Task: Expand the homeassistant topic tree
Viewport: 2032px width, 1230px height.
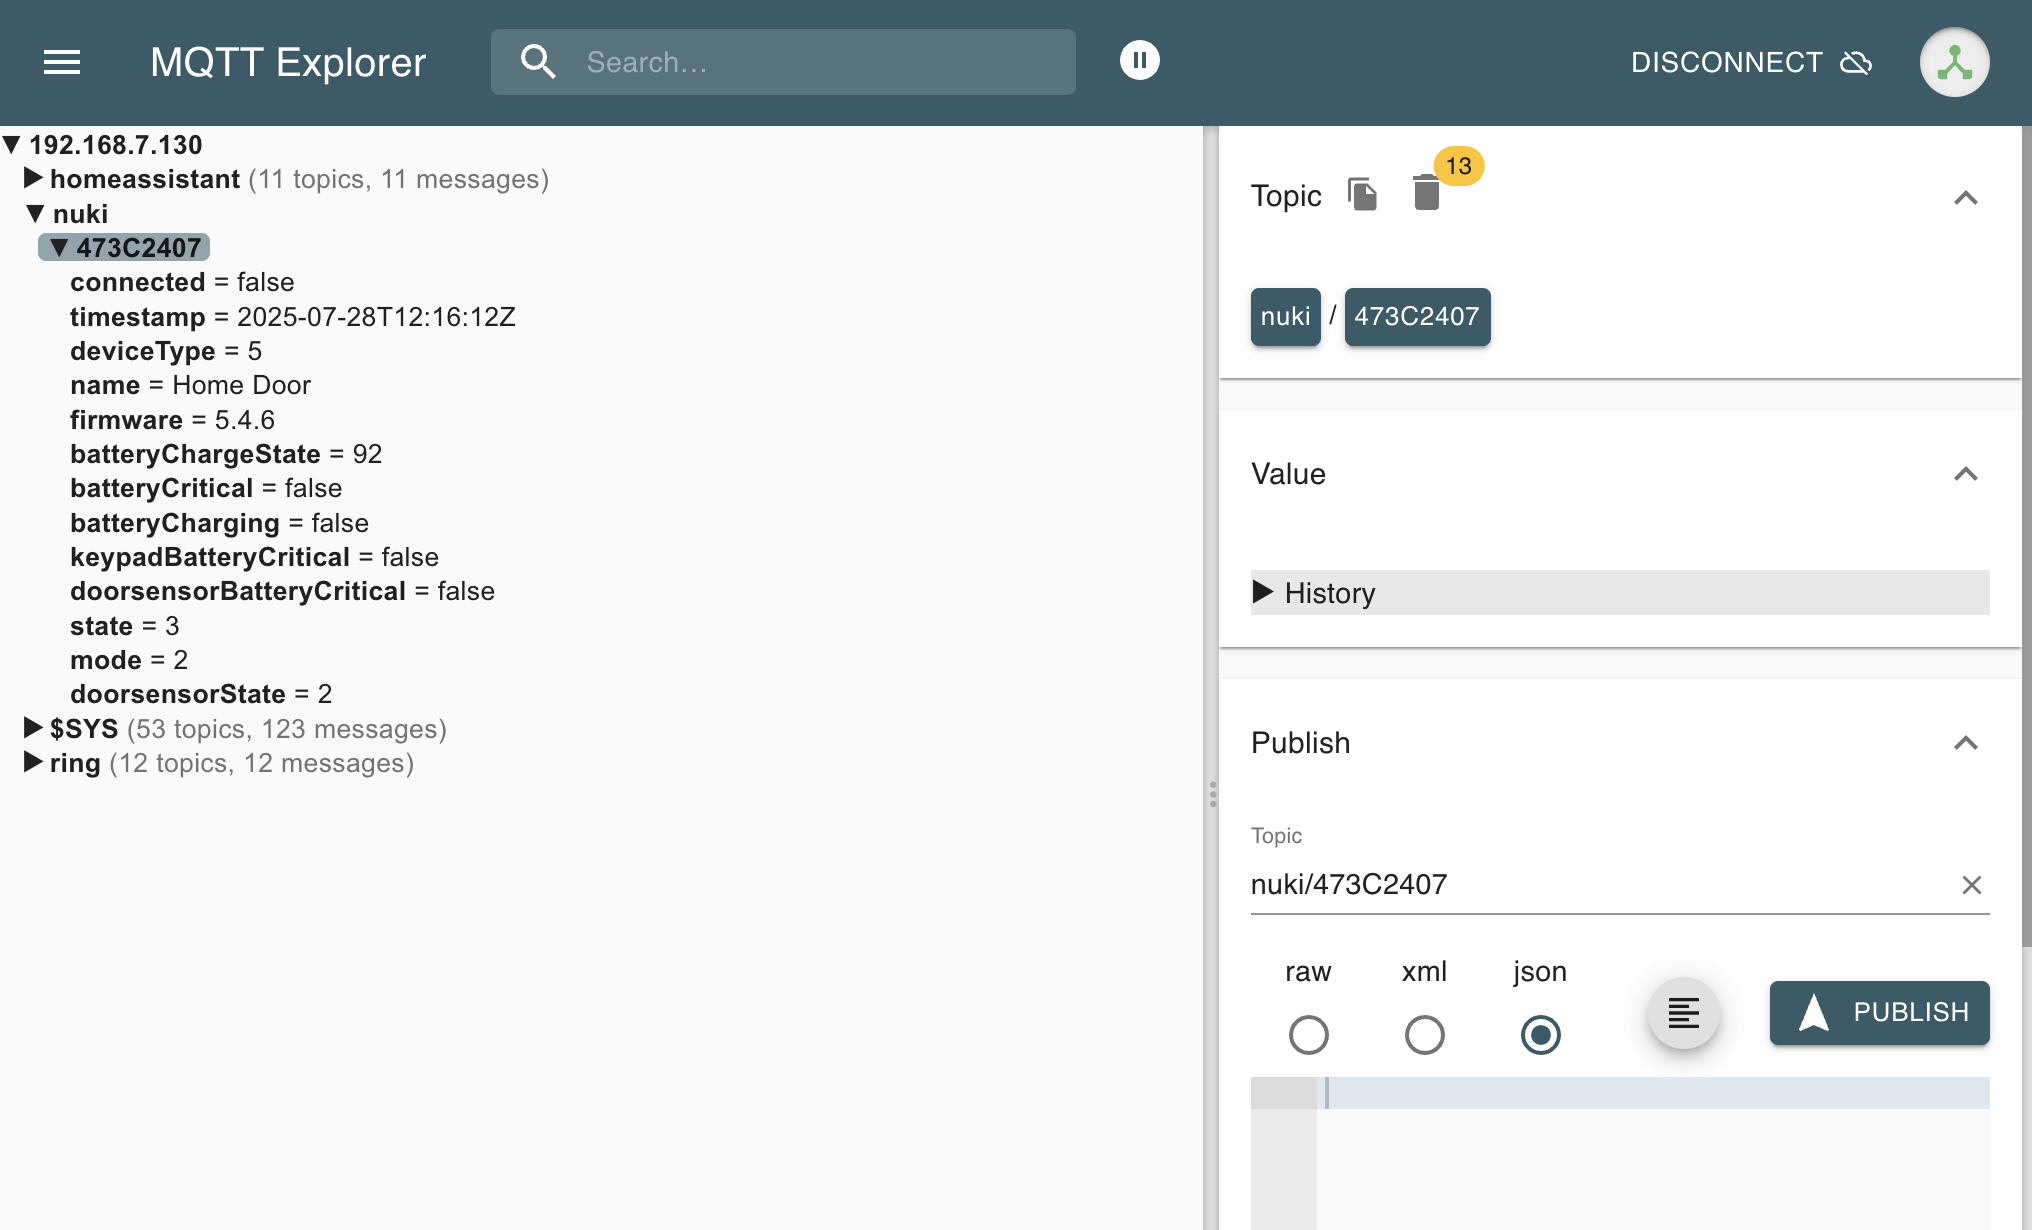Action: point(33,178)
